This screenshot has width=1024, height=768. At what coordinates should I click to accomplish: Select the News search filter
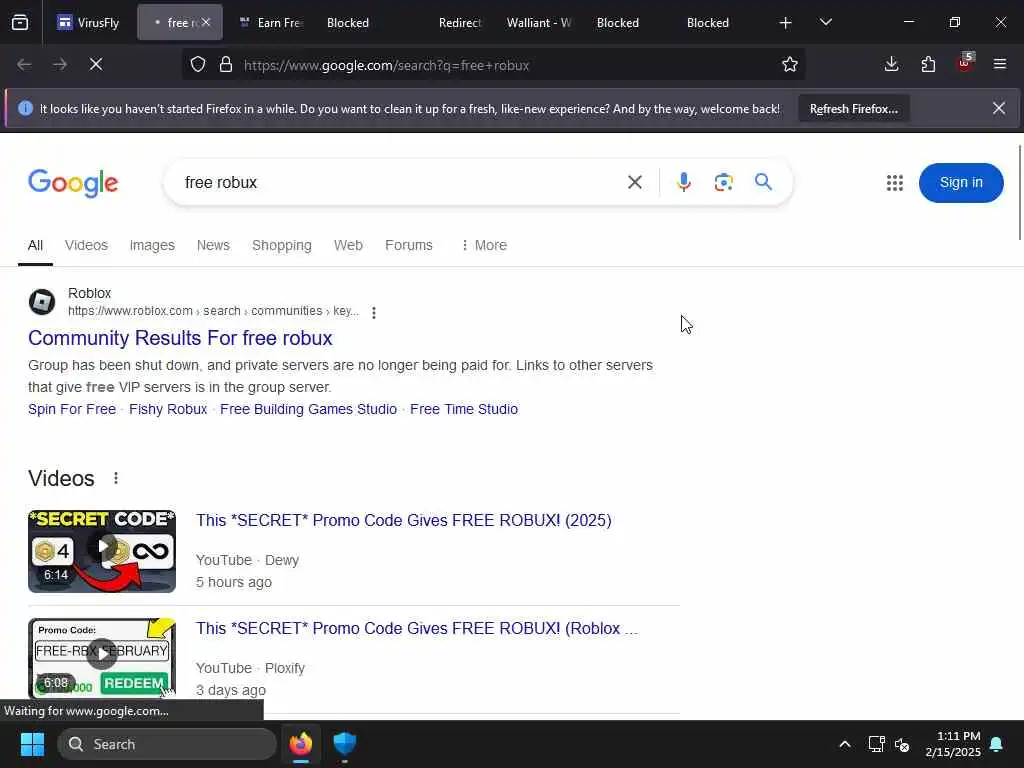[x=213, y=245]
